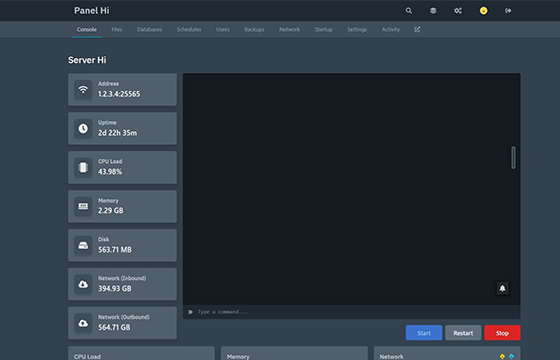Click the Network graph panel title
The image size is (560, 360).
[391, 356]
